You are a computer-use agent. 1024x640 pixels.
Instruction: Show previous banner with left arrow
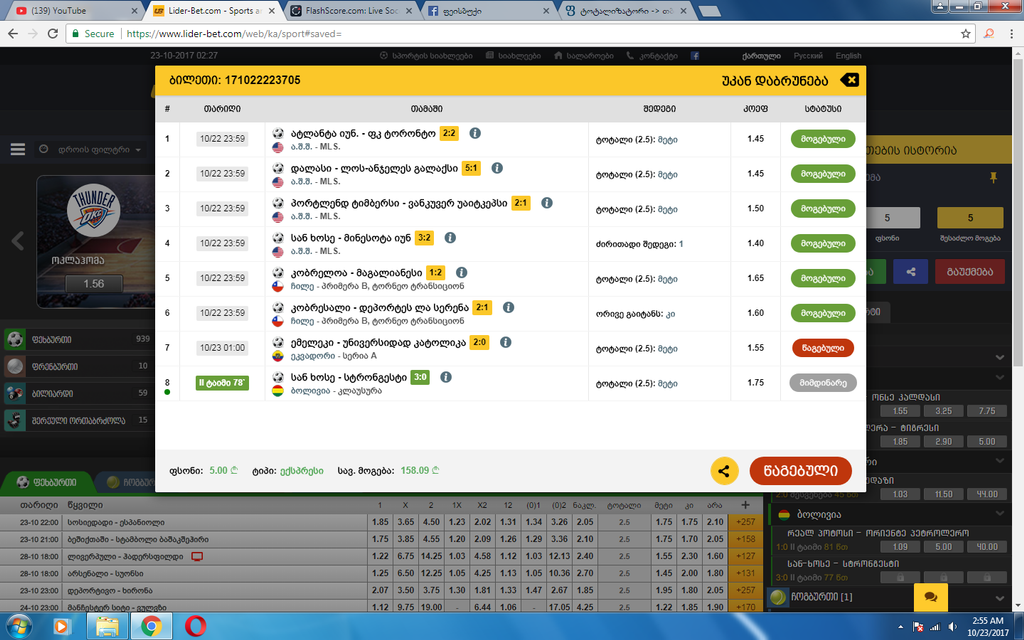[x=18, y=241]
